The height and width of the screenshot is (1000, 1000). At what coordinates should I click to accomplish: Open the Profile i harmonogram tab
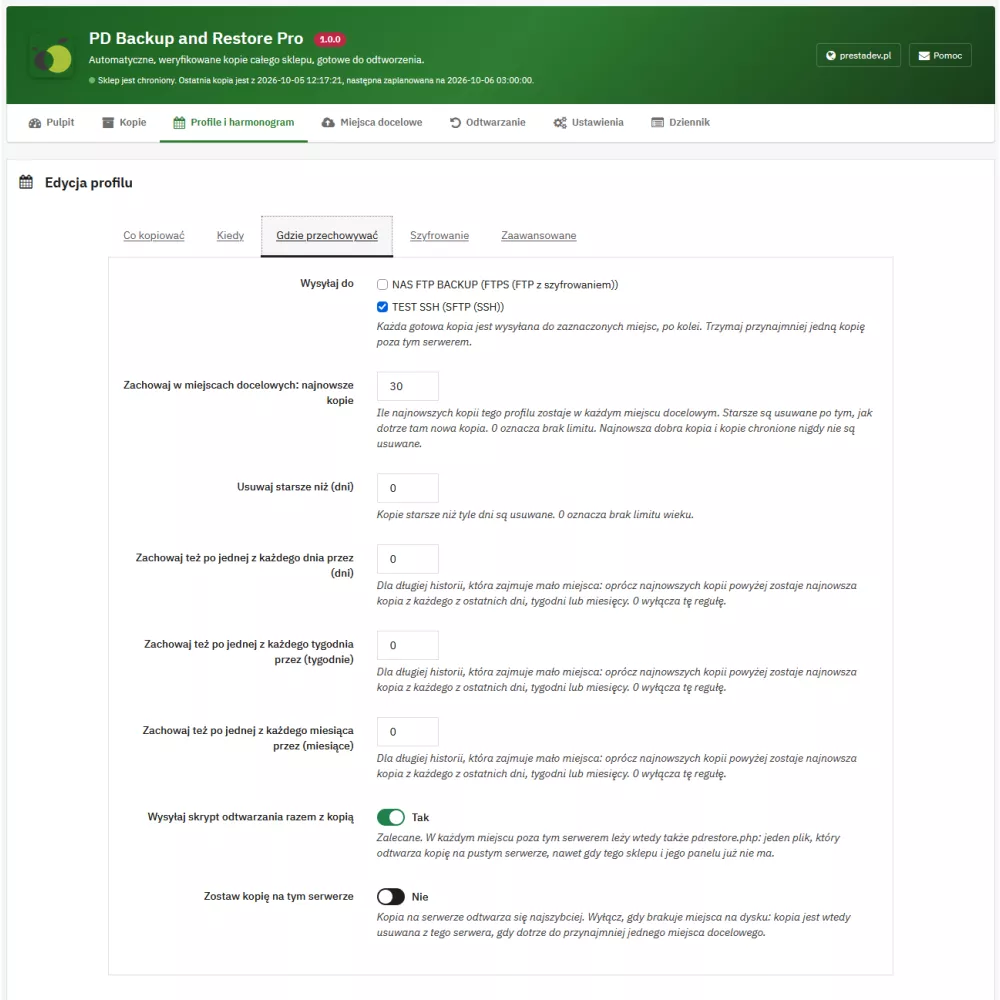pyautogui.click(x=233, y=122)
